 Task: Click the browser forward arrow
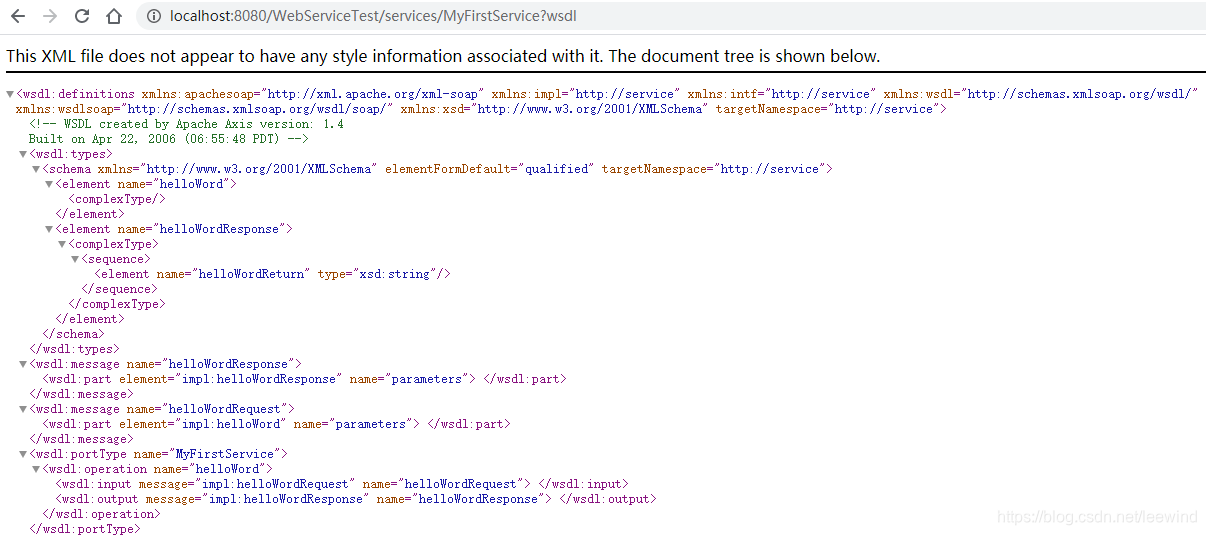pos(50,16)
